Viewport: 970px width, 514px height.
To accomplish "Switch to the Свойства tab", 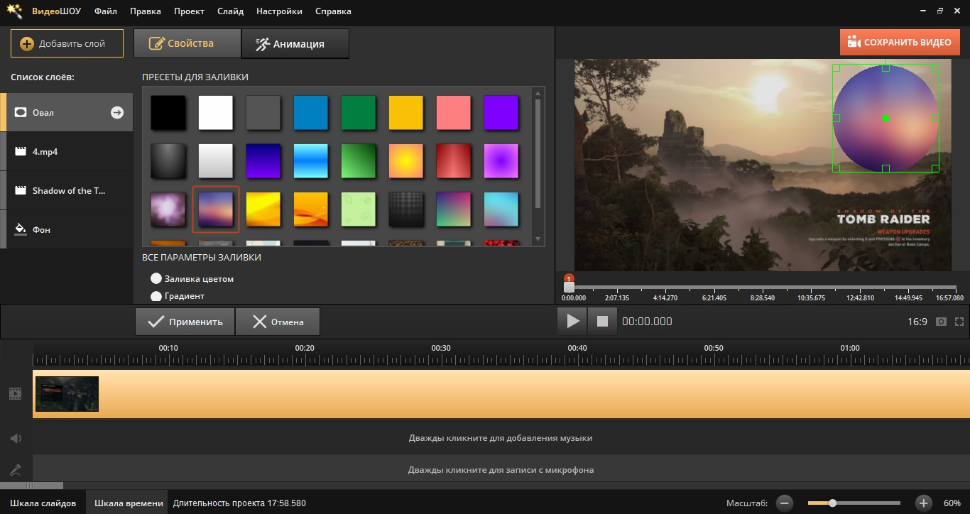I will (x=187, y=44).
